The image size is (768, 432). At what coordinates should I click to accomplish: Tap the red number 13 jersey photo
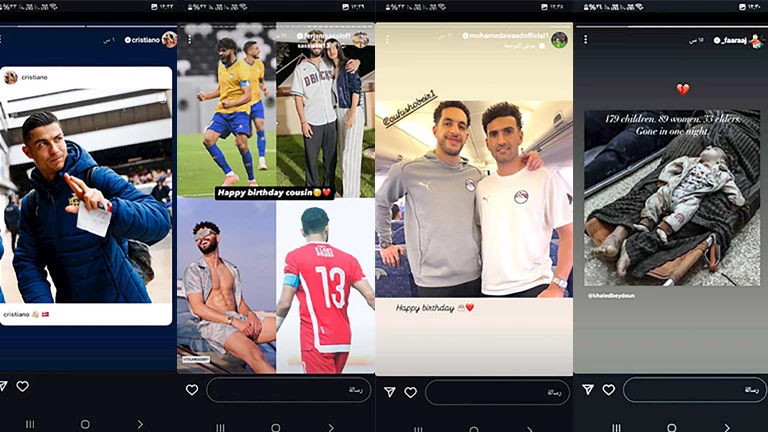click(x=325, y=285)
